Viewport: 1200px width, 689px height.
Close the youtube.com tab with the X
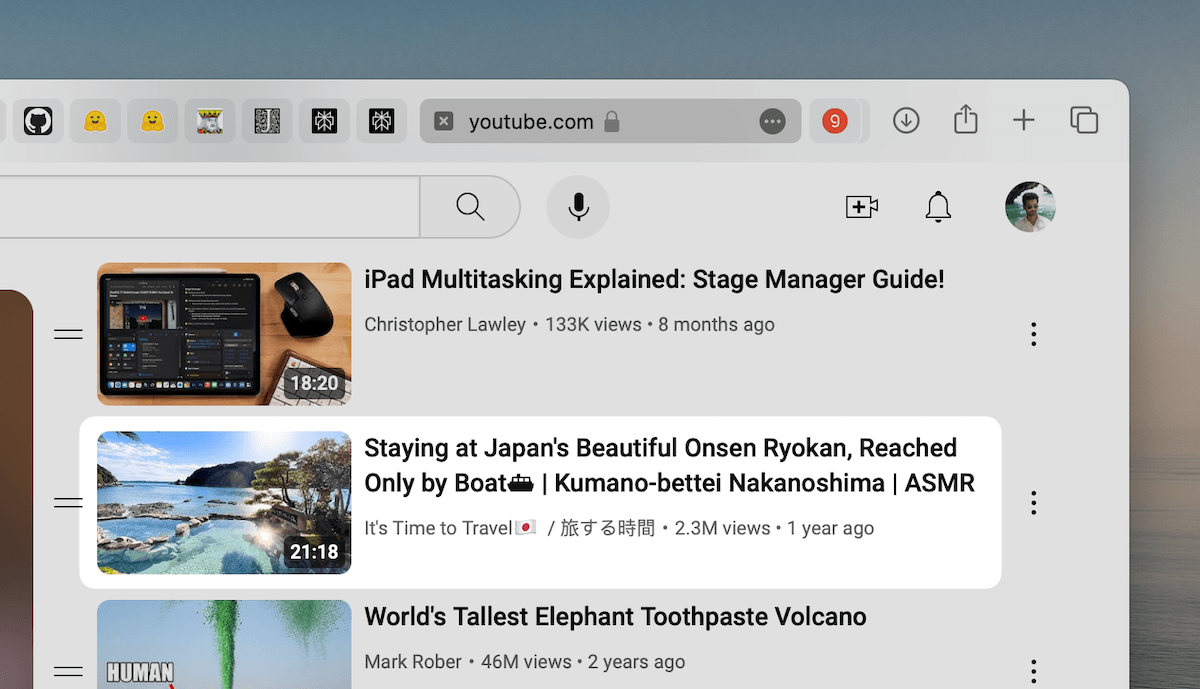(444, 121)
